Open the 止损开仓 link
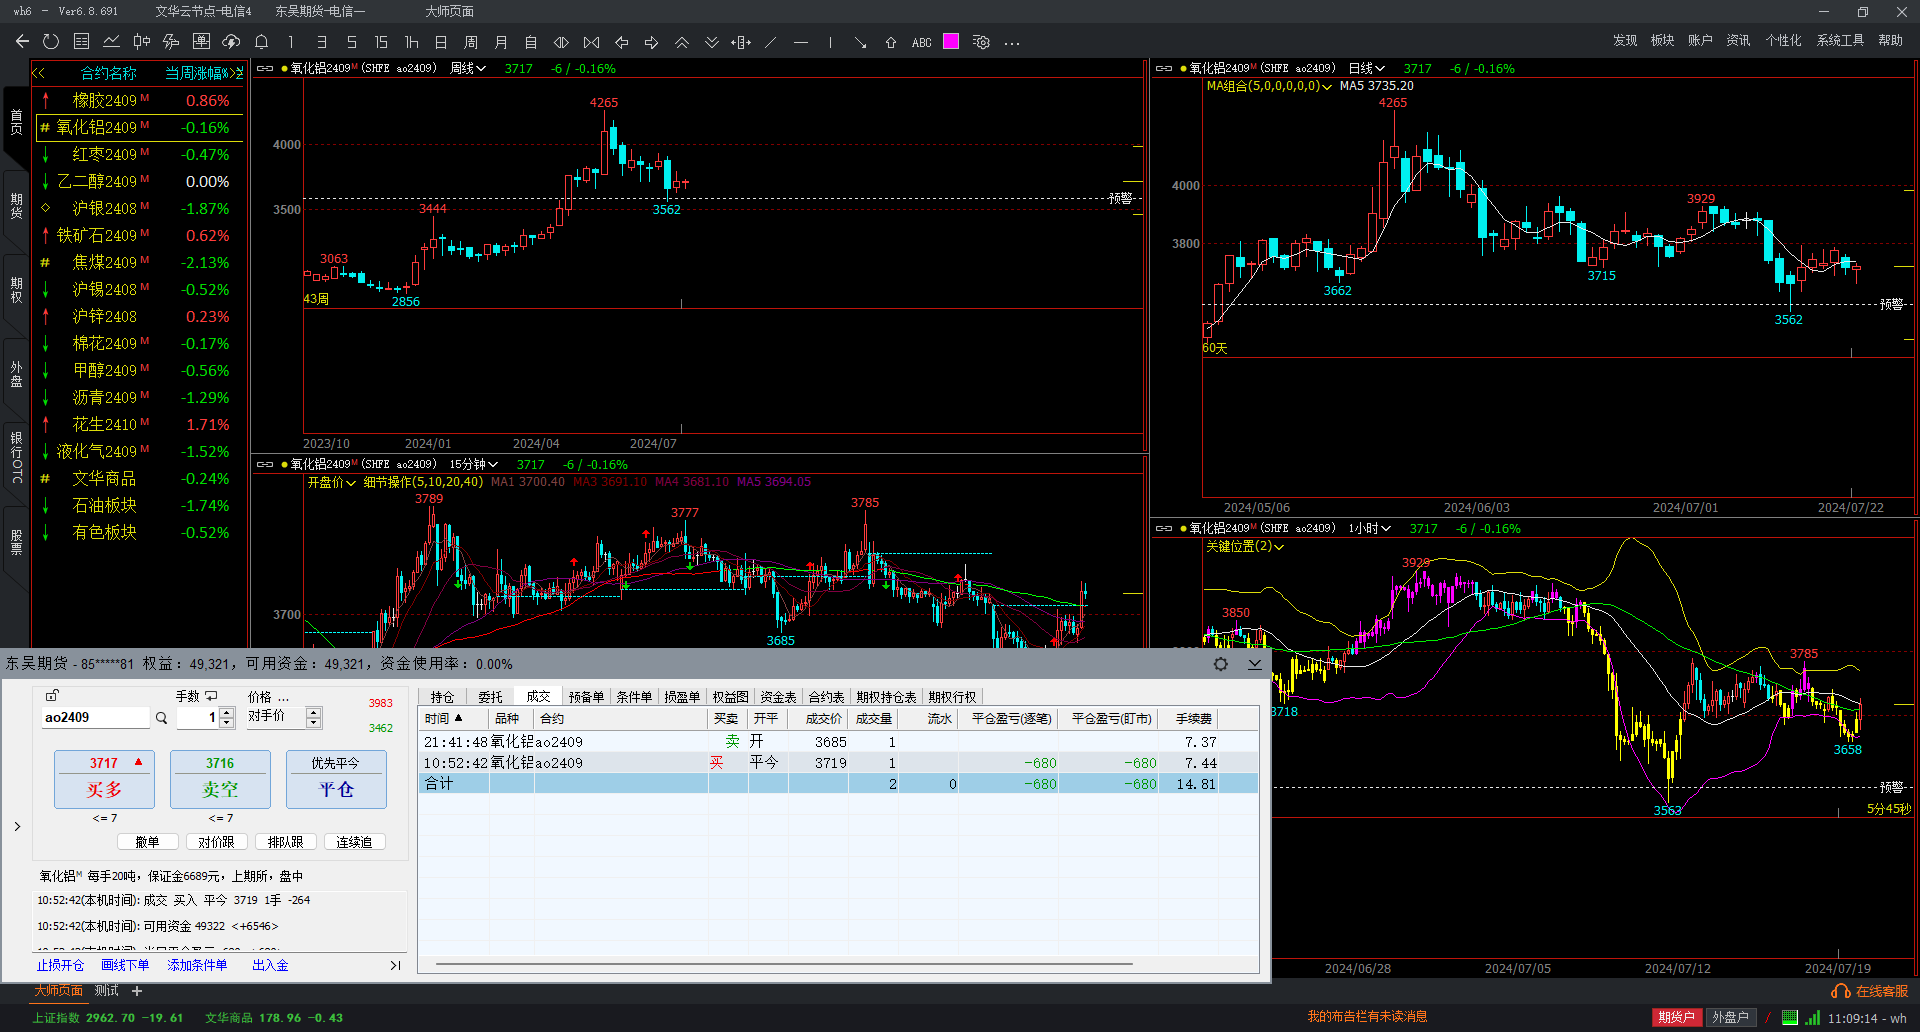This screenshot has height=1032, width=1920. point(60,965)
